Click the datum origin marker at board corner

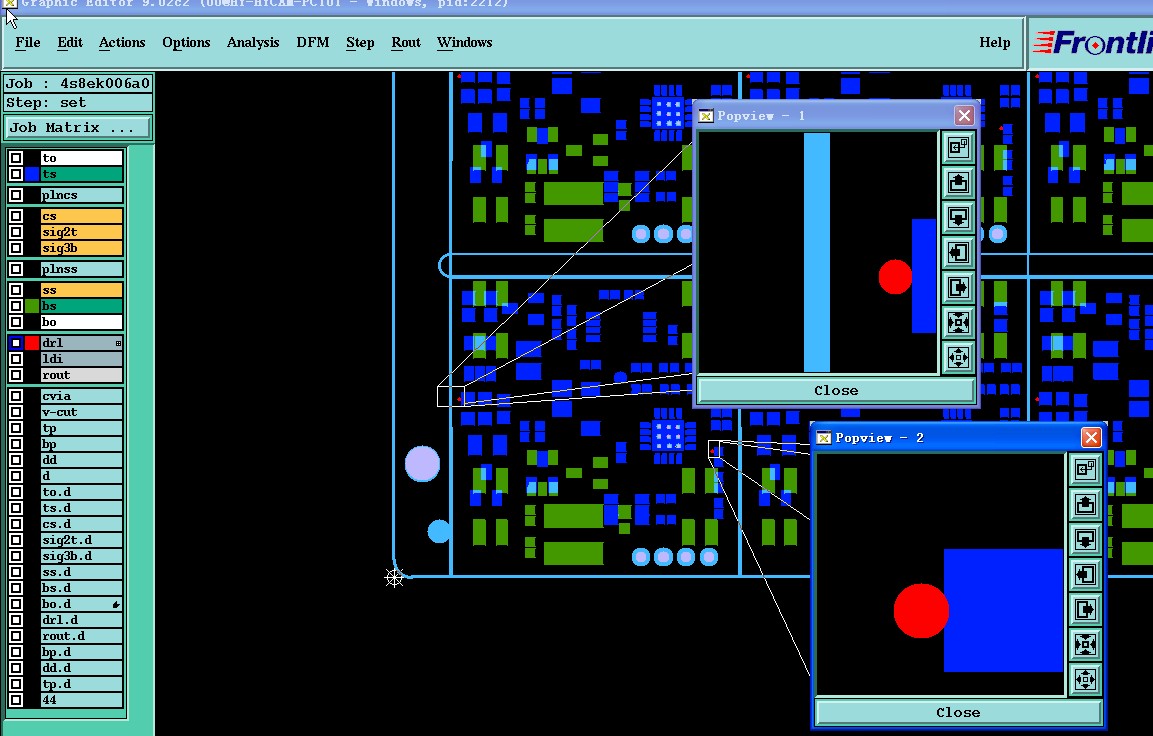[394, 578]
